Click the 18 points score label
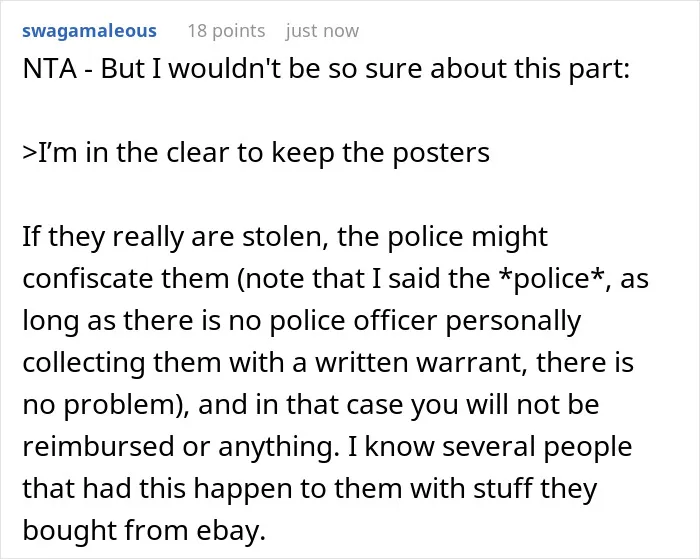 [x=226, y=31]
